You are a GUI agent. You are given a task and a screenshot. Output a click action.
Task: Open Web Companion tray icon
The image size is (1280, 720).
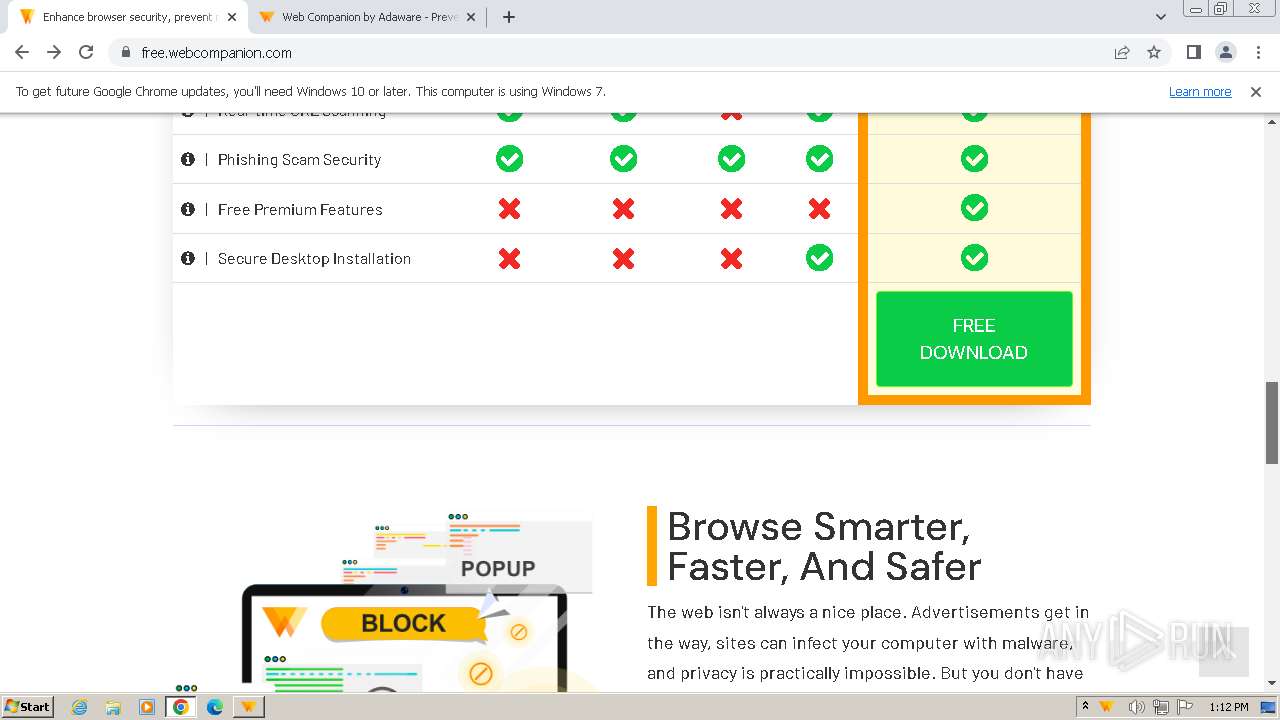1106,707
